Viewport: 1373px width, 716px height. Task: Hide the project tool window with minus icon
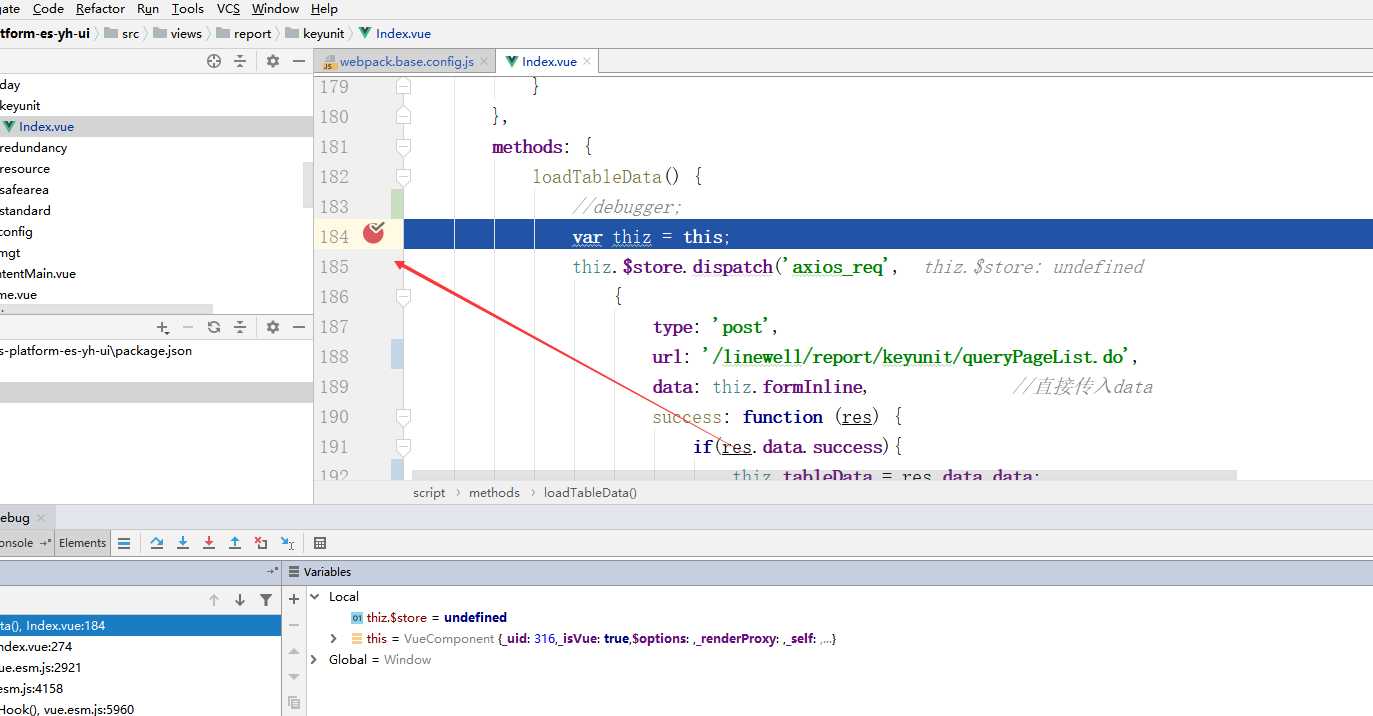tap(298, 61)
